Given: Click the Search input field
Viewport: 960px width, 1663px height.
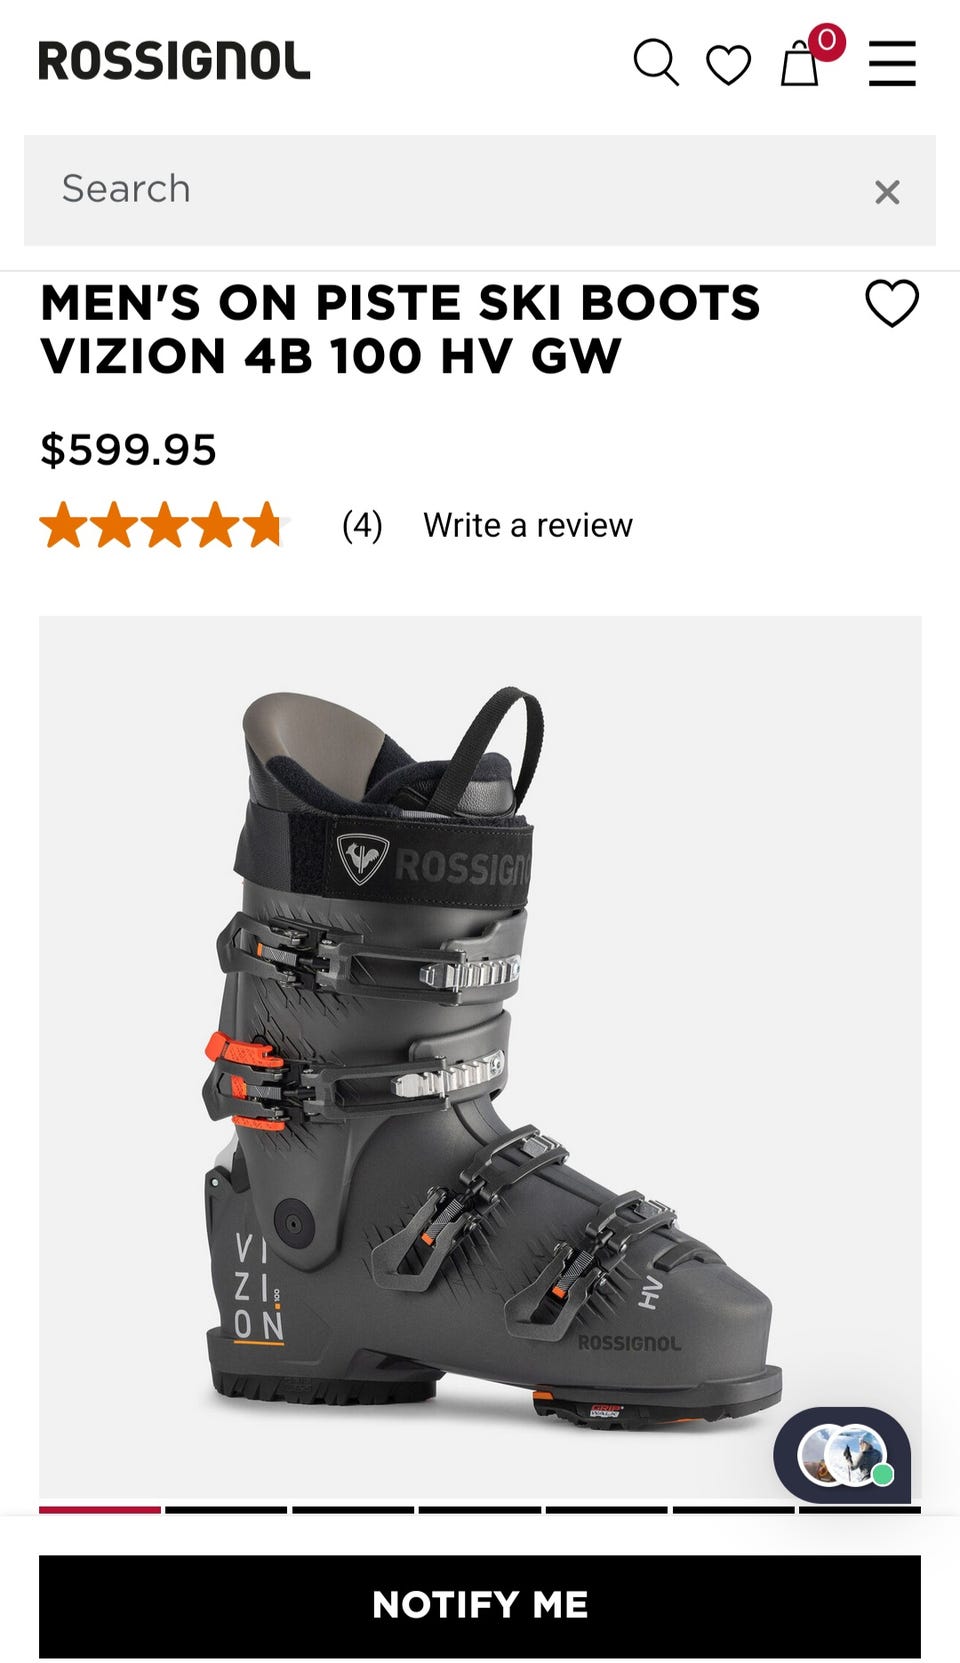Looking at the screenshot, I should 480,190.
